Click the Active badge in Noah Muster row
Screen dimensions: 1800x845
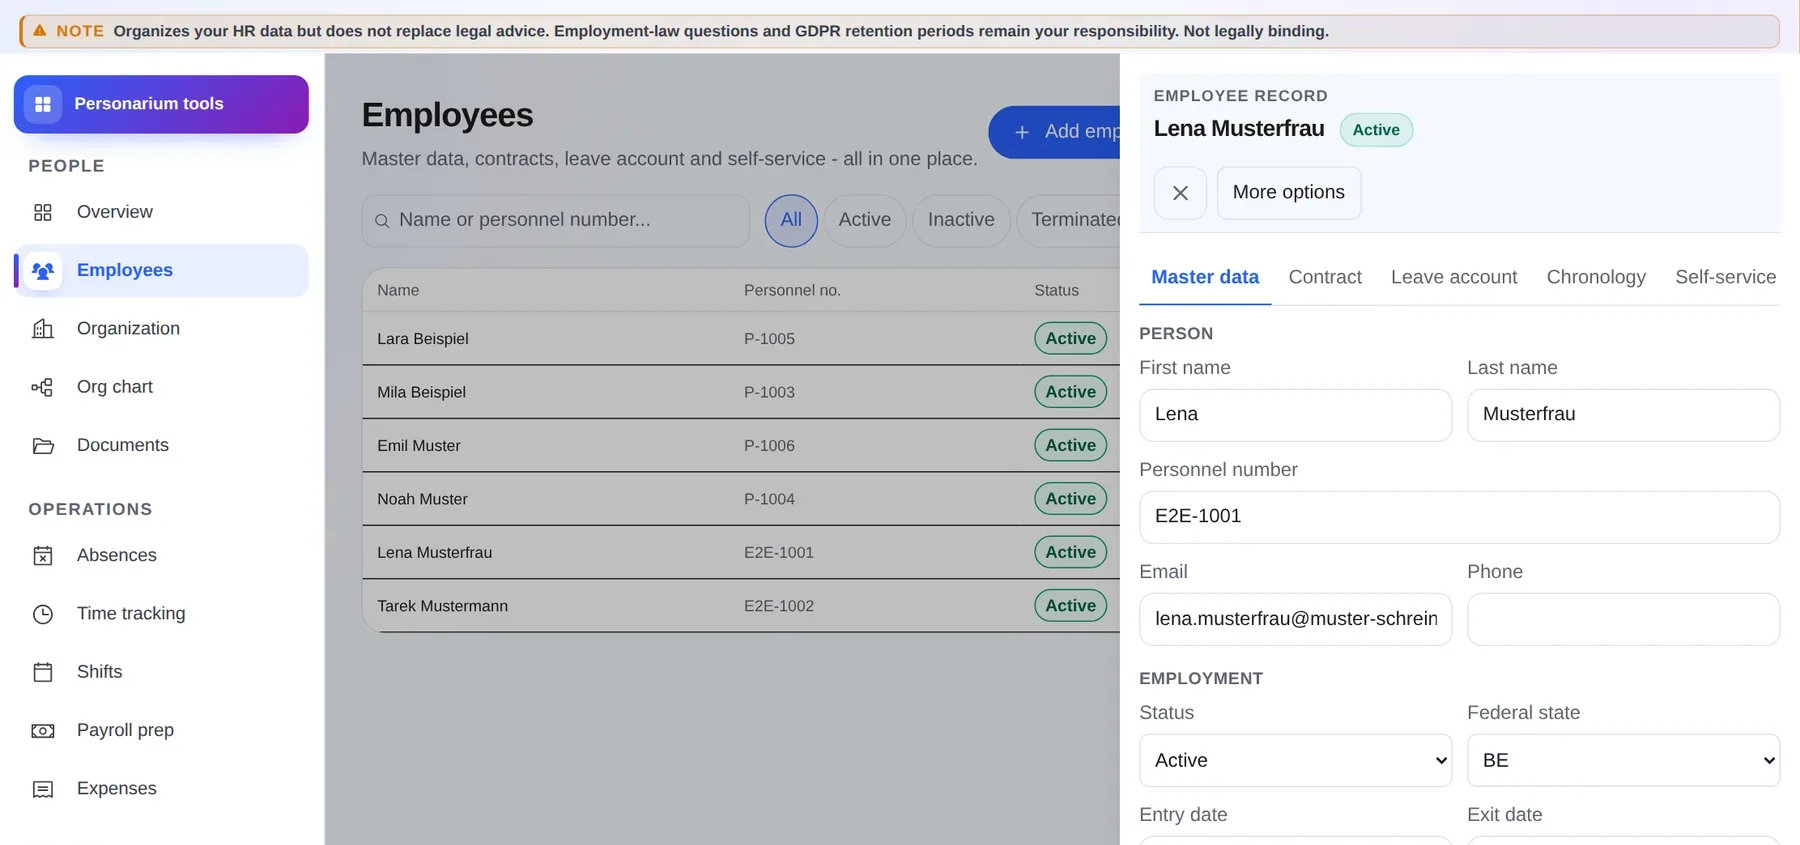[1070, 499]
